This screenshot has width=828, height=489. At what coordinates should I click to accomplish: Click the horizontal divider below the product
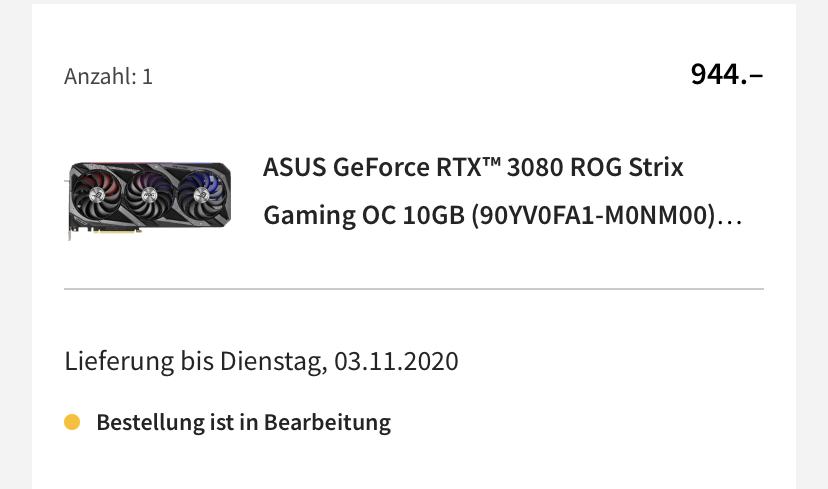tap(414, 289)
